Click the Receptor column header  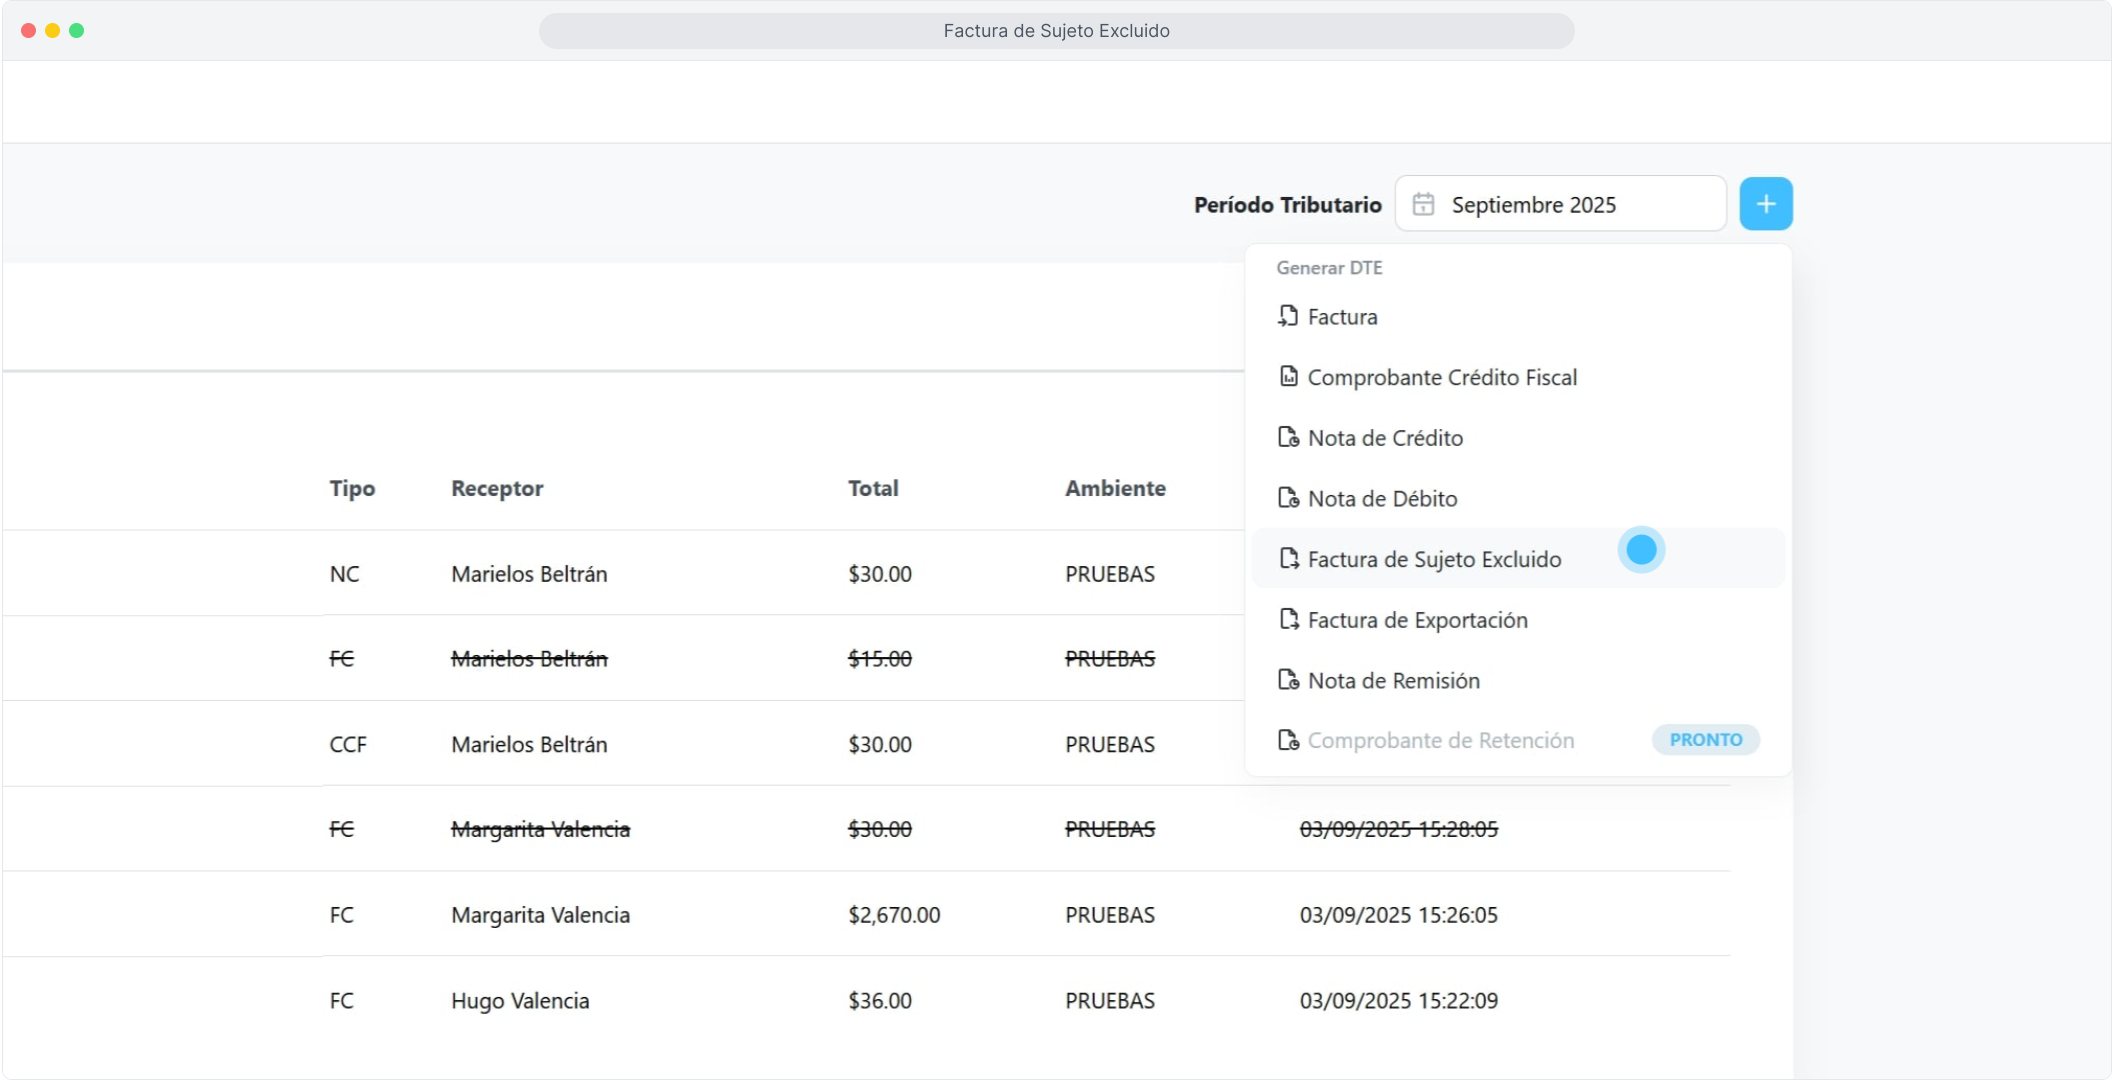(497, 488)
